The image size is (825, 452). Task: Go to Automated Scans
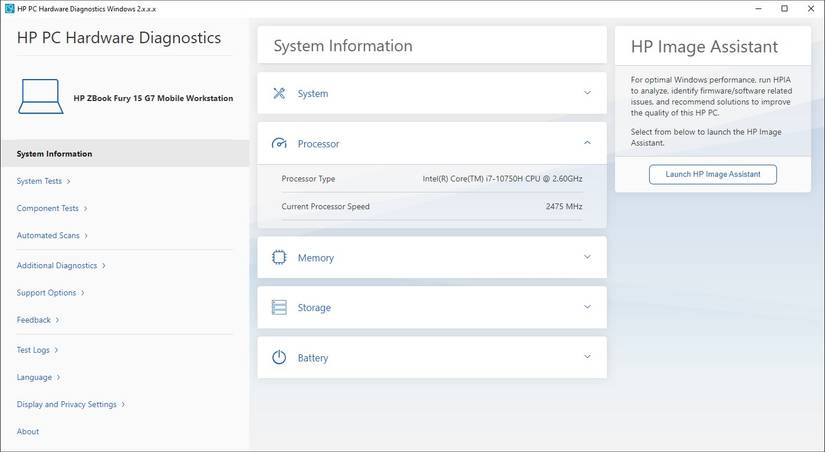click(52, 235)
